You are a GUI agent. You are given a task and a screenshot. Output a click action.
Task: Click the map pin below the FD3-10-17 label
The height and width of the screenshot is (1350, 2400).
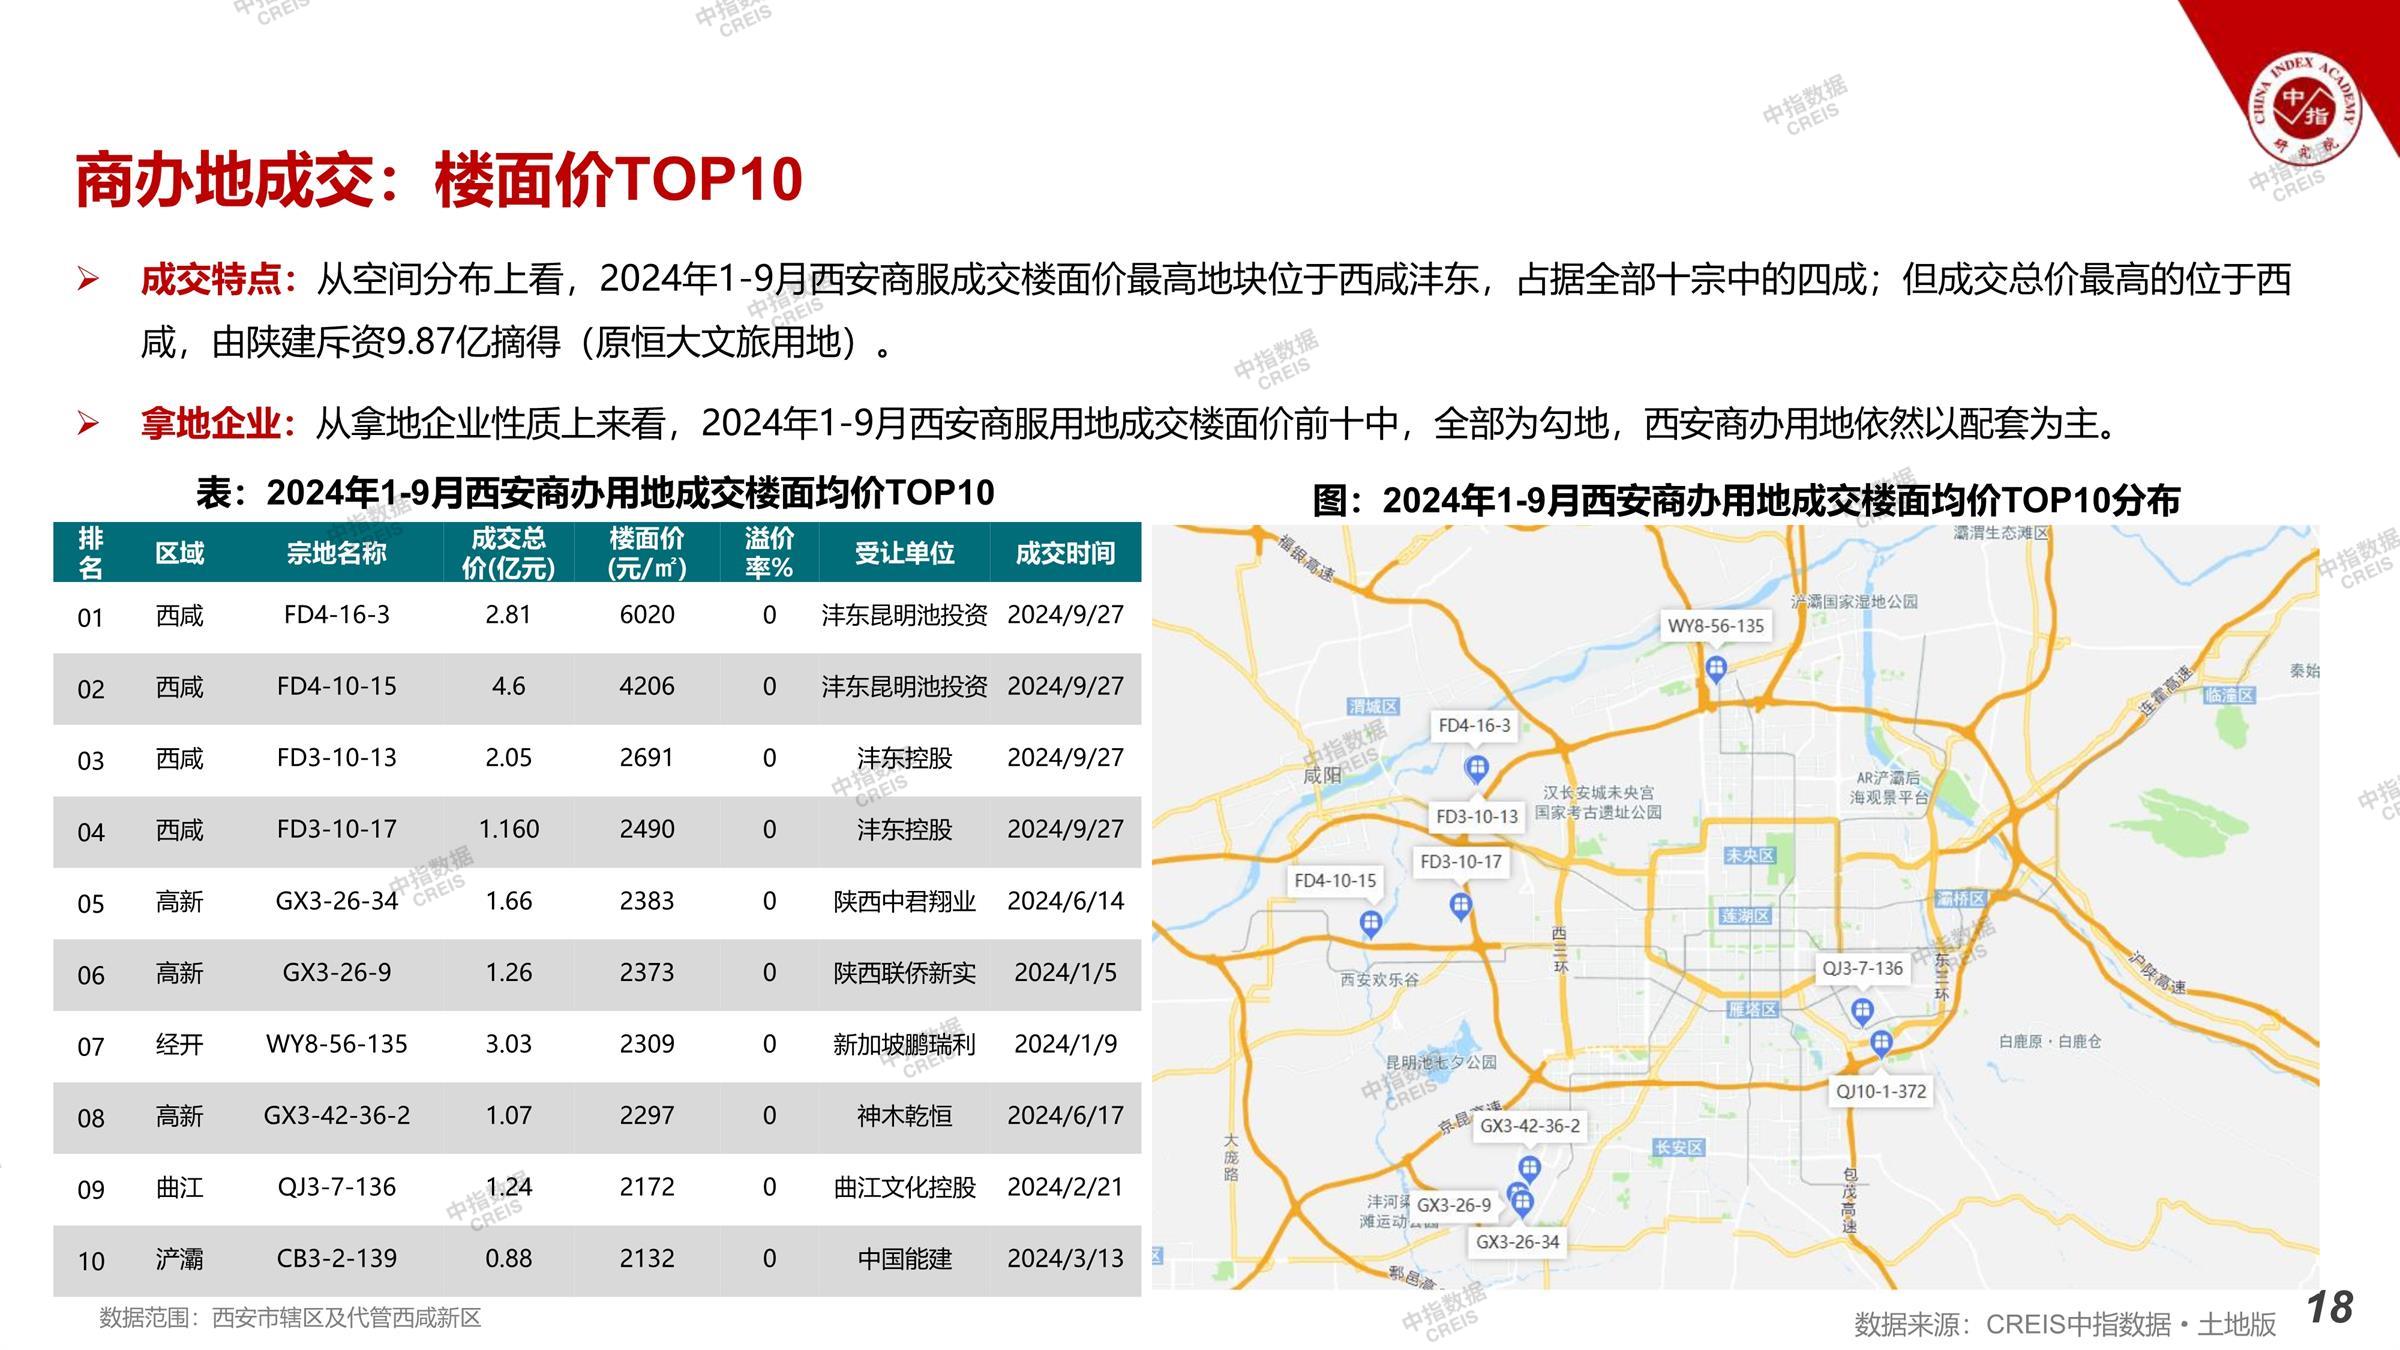tap(1461, 905)
